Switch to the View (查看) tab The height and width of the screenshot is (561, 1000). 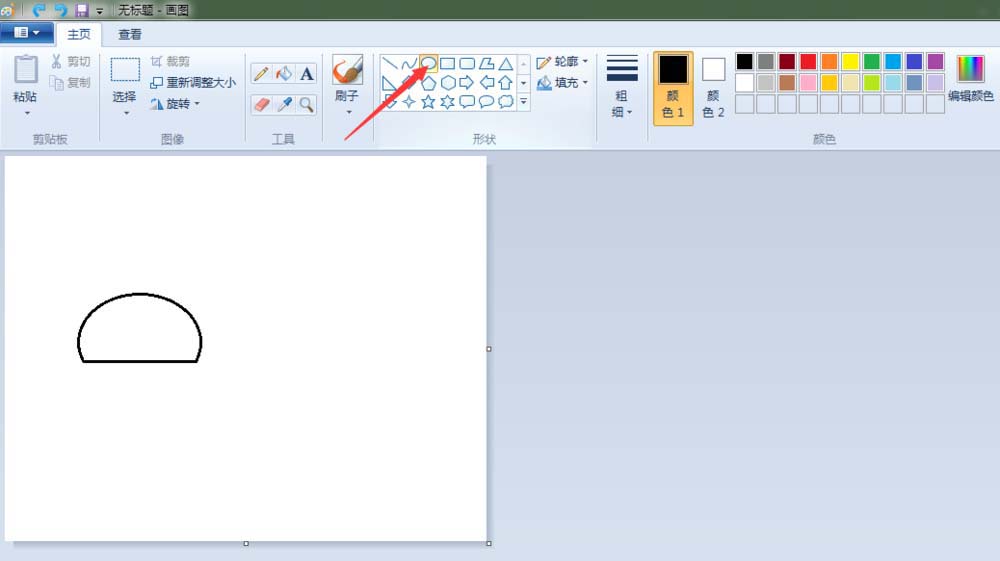129,34
